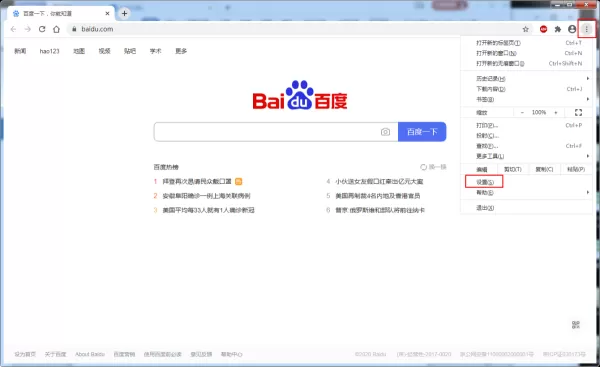Go to the browser home page
Image resolution: width=600 pixels, height=367 pixels.
tap(56, 29)
